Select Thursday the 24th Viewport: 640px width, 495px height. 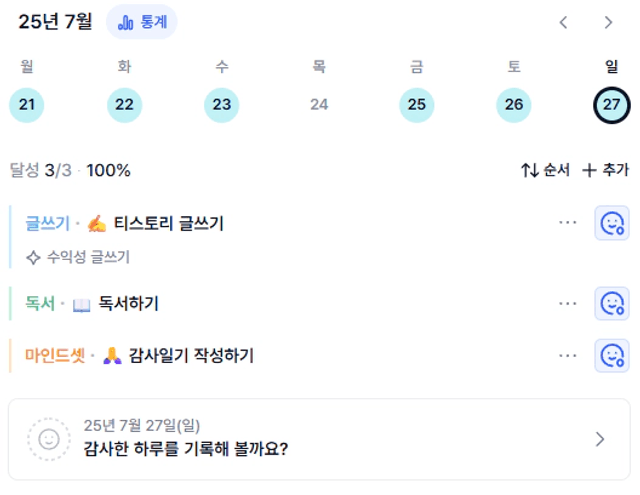pyautogui.click(x=319, y=105)
